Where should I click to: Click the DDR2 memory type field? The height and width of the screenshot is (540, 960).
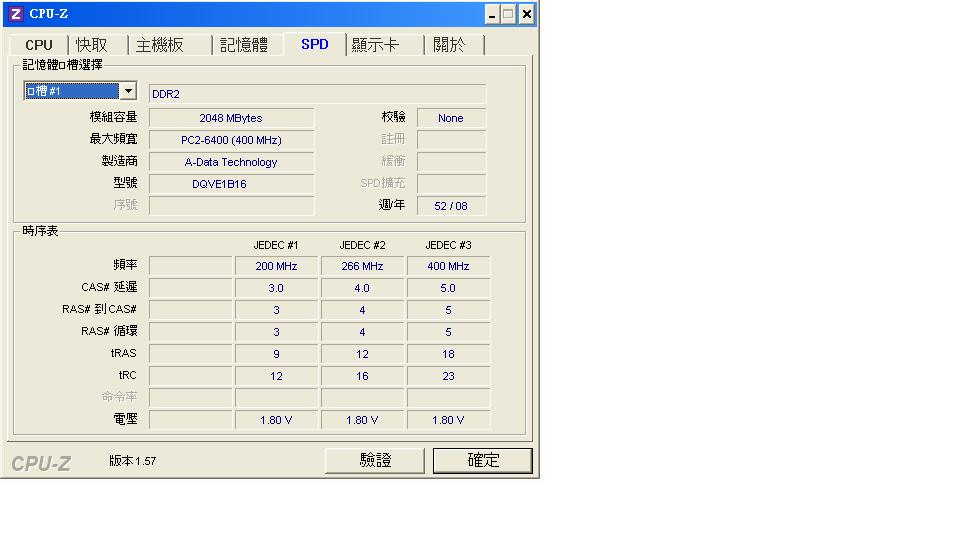[x=317, y=94]
